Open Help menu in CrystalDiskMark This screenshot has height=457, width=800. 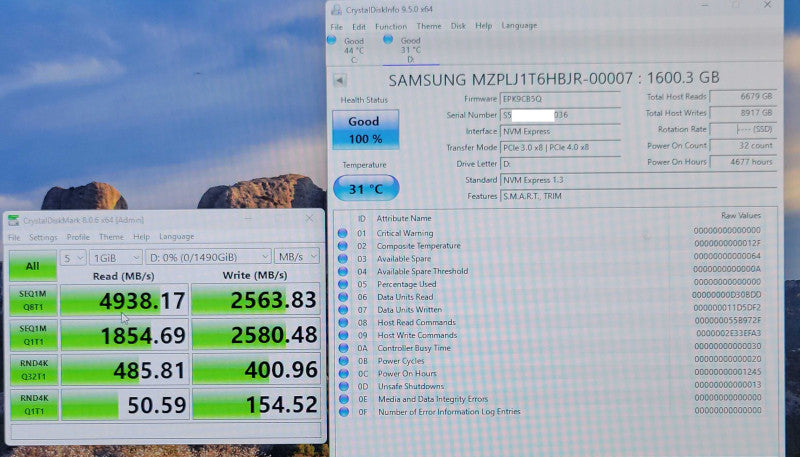click(141, 237)
